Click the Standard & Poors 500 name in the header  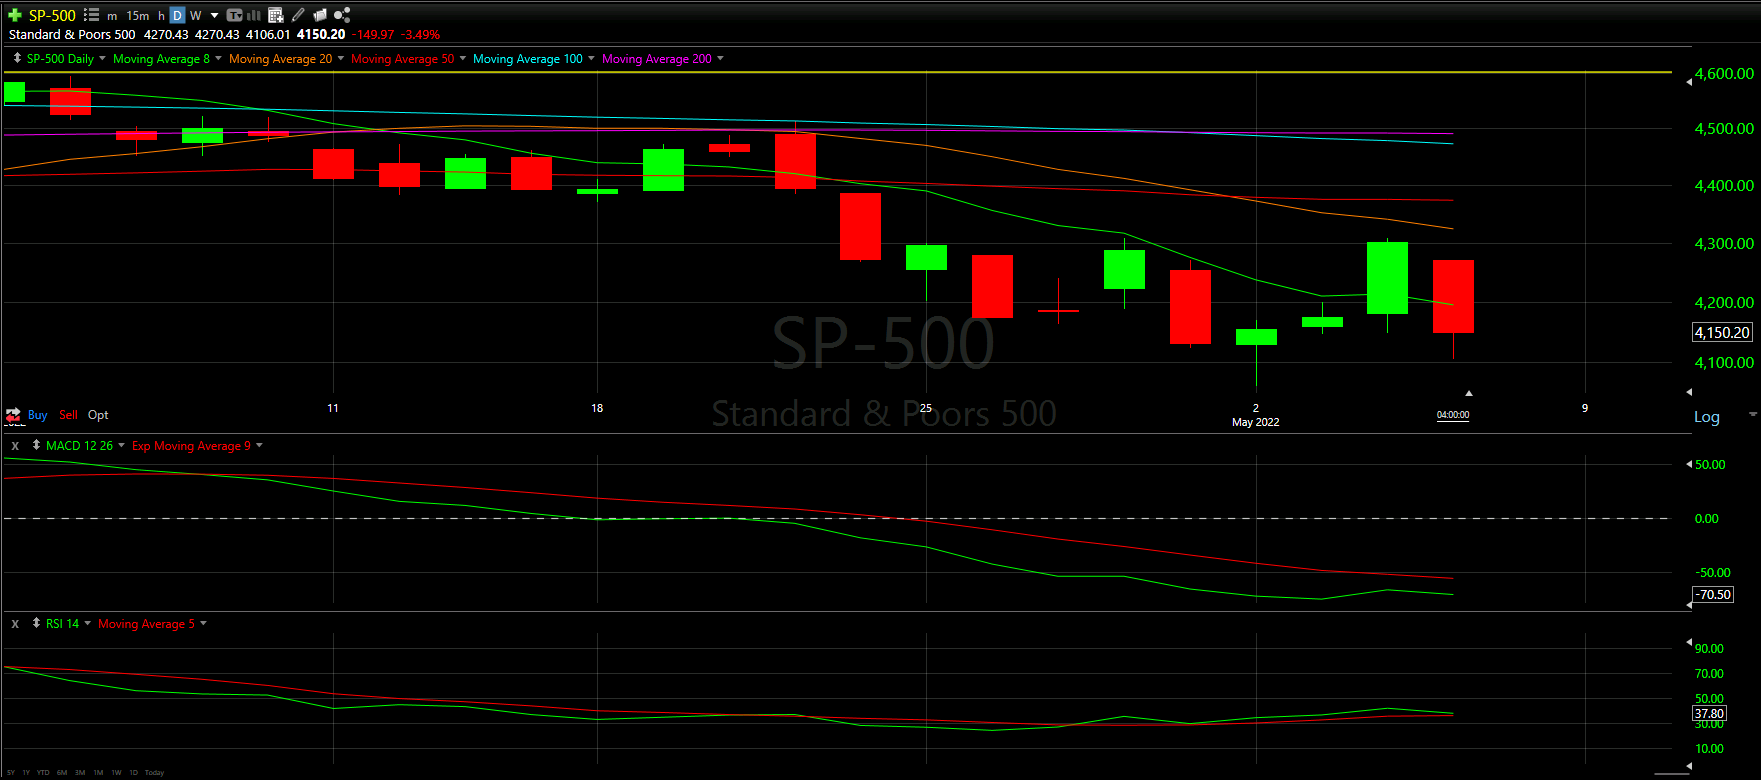(72, 34)
